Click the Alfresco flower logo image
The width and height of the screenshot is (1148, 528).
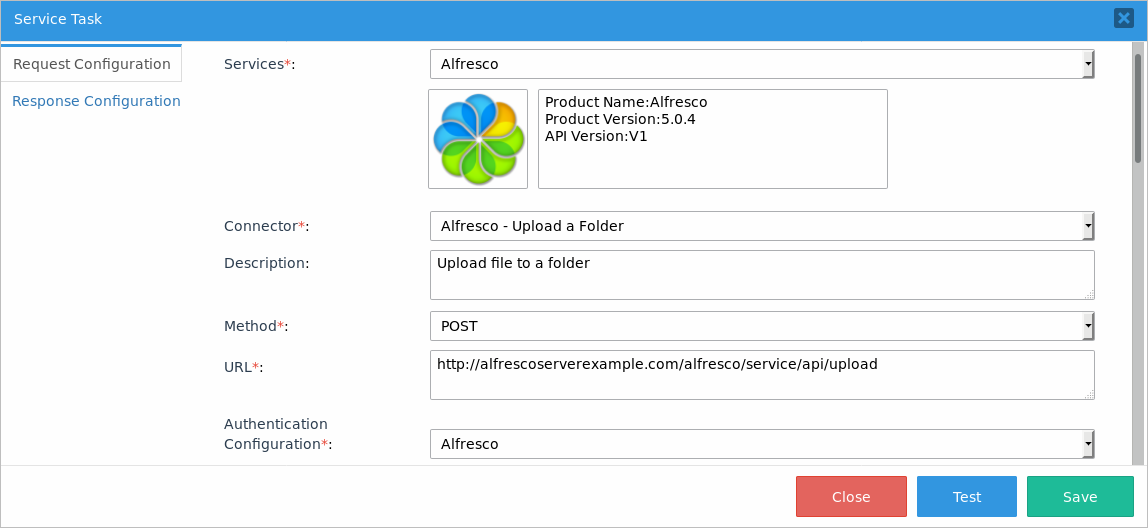[x=478, y=139]
